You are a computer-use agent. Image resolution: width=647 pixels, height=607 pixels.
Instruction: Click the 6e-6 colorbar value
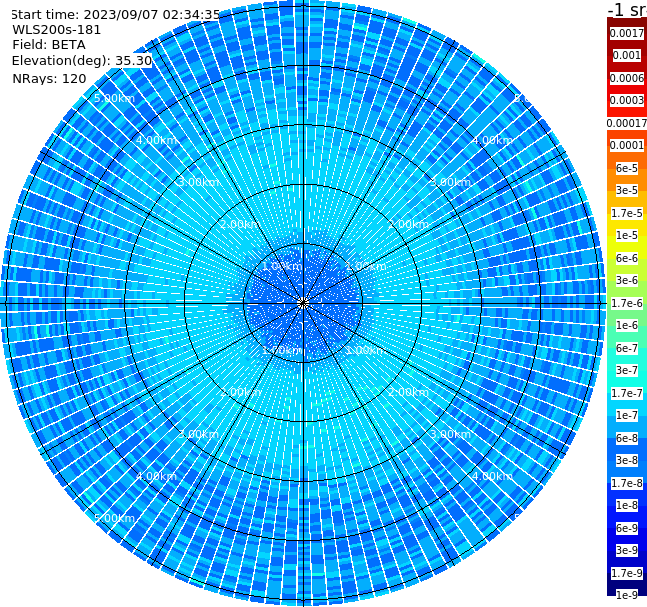coord(627,258)
